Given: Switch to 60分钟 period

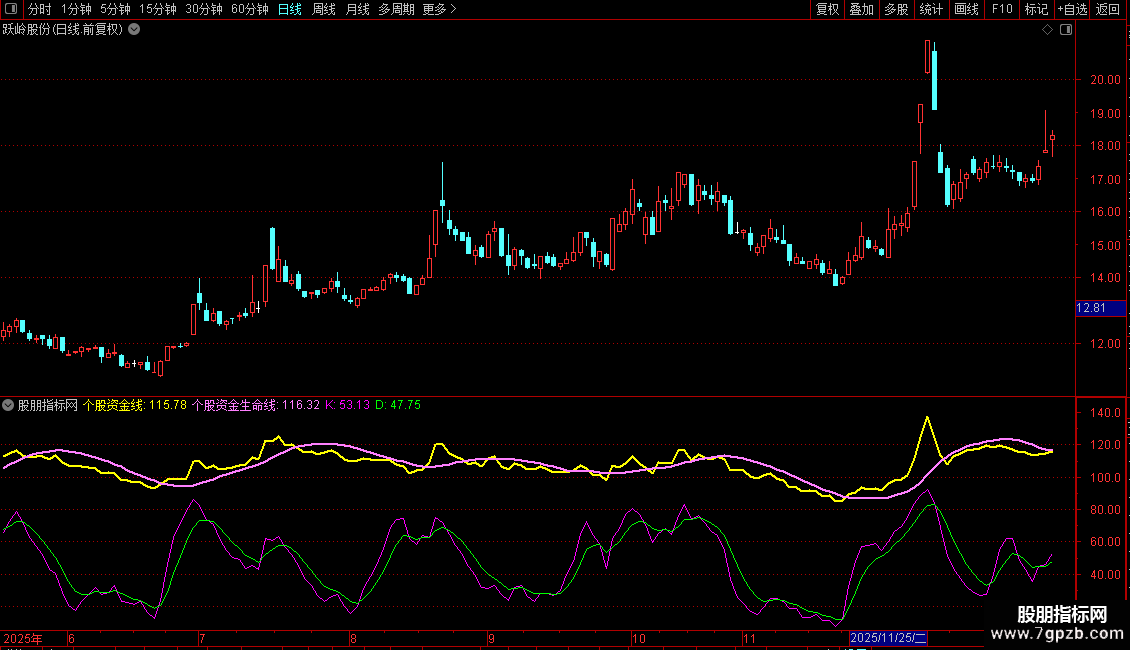Looking at the screenshot, I should click(x=250, y=9).
